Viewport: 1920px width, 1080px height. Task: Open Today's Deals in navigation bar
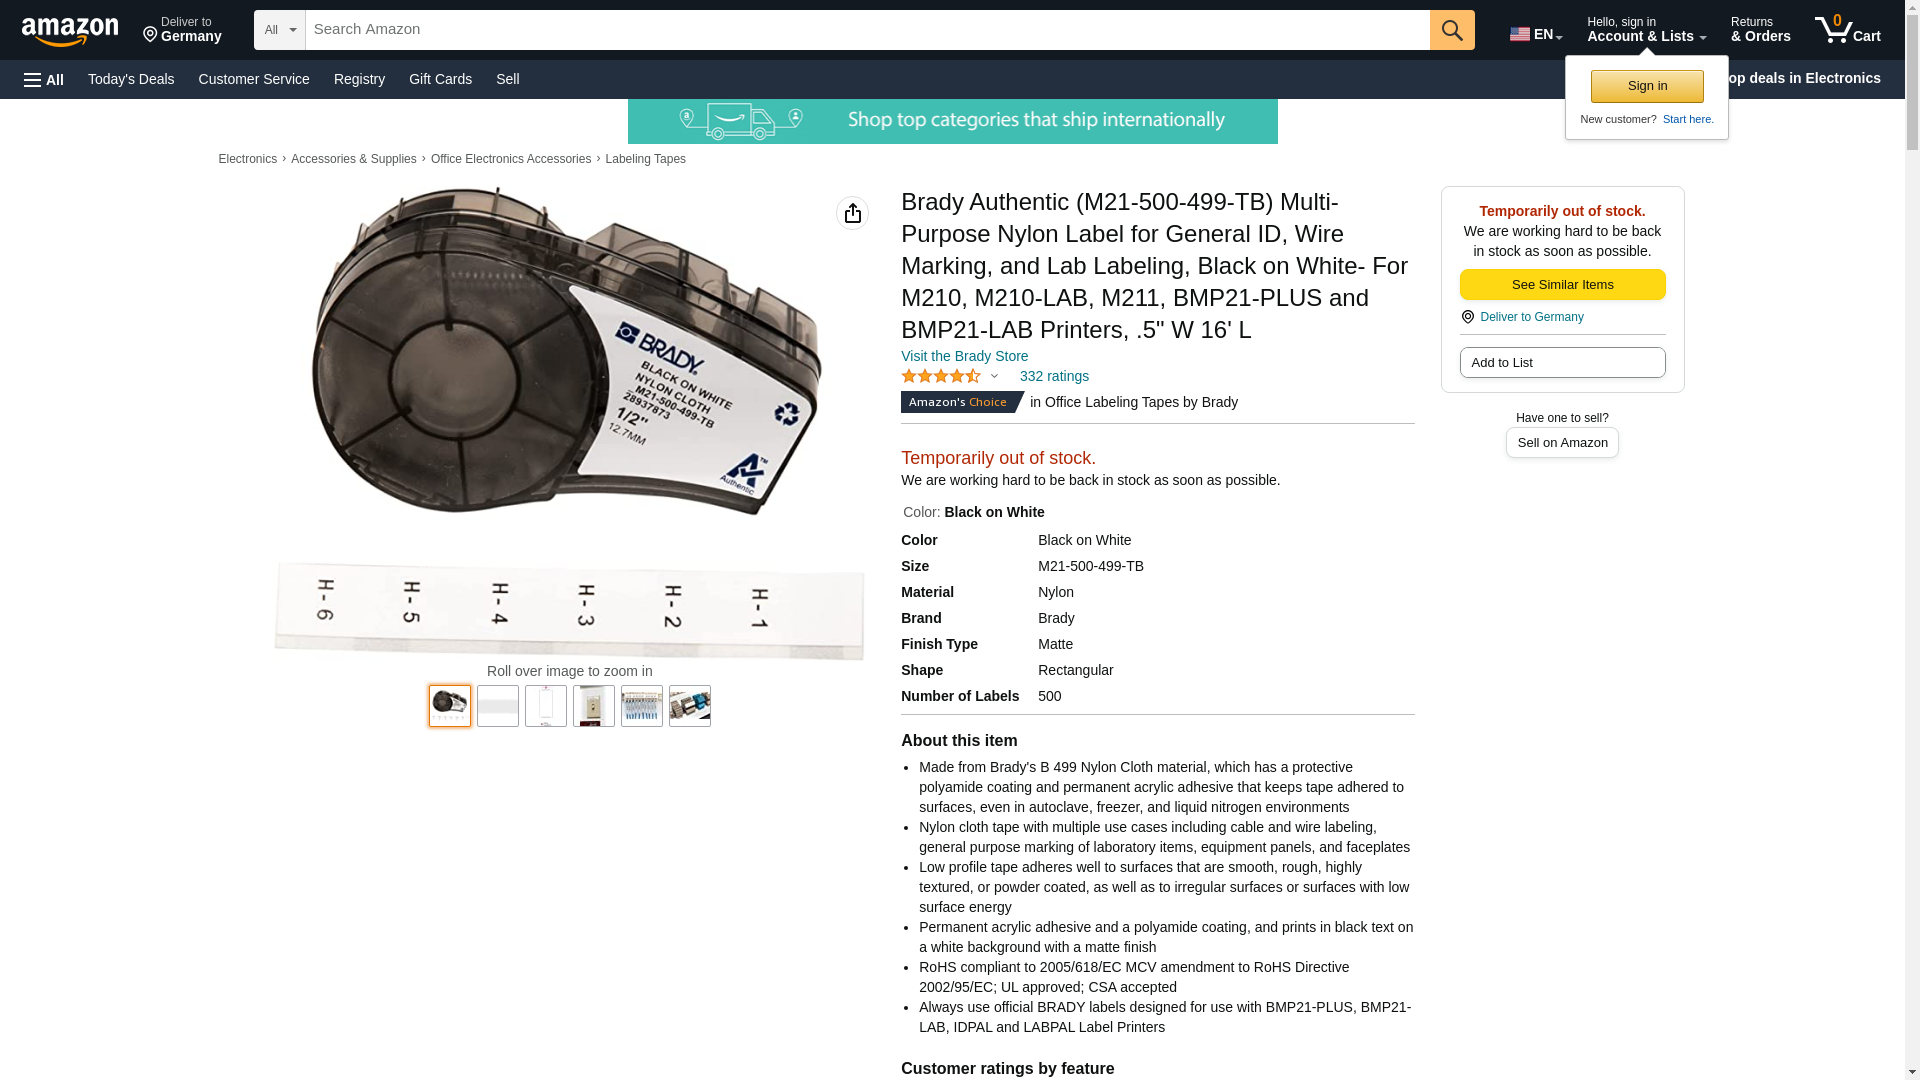131,79
